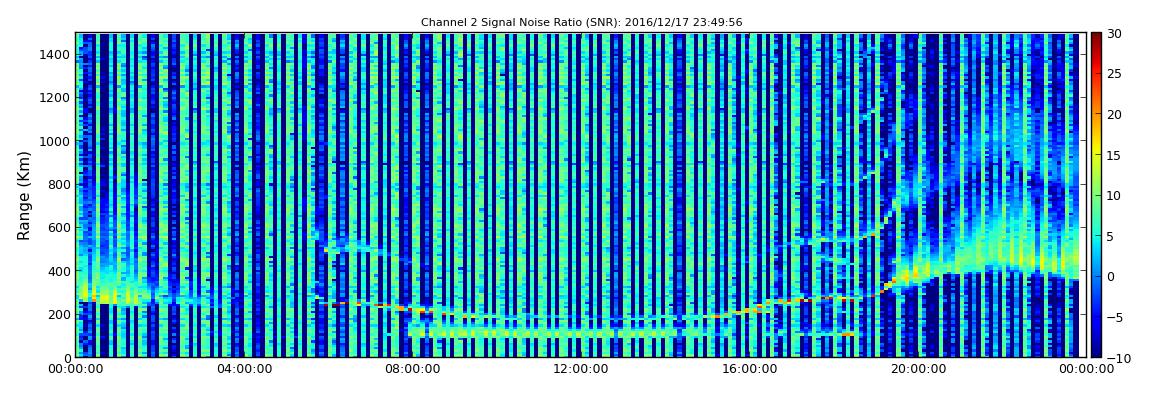The height and width of the screenshot is (407, 1150).
Task: Click the Range (Km) y-axis label
Action: pos(23,196)
